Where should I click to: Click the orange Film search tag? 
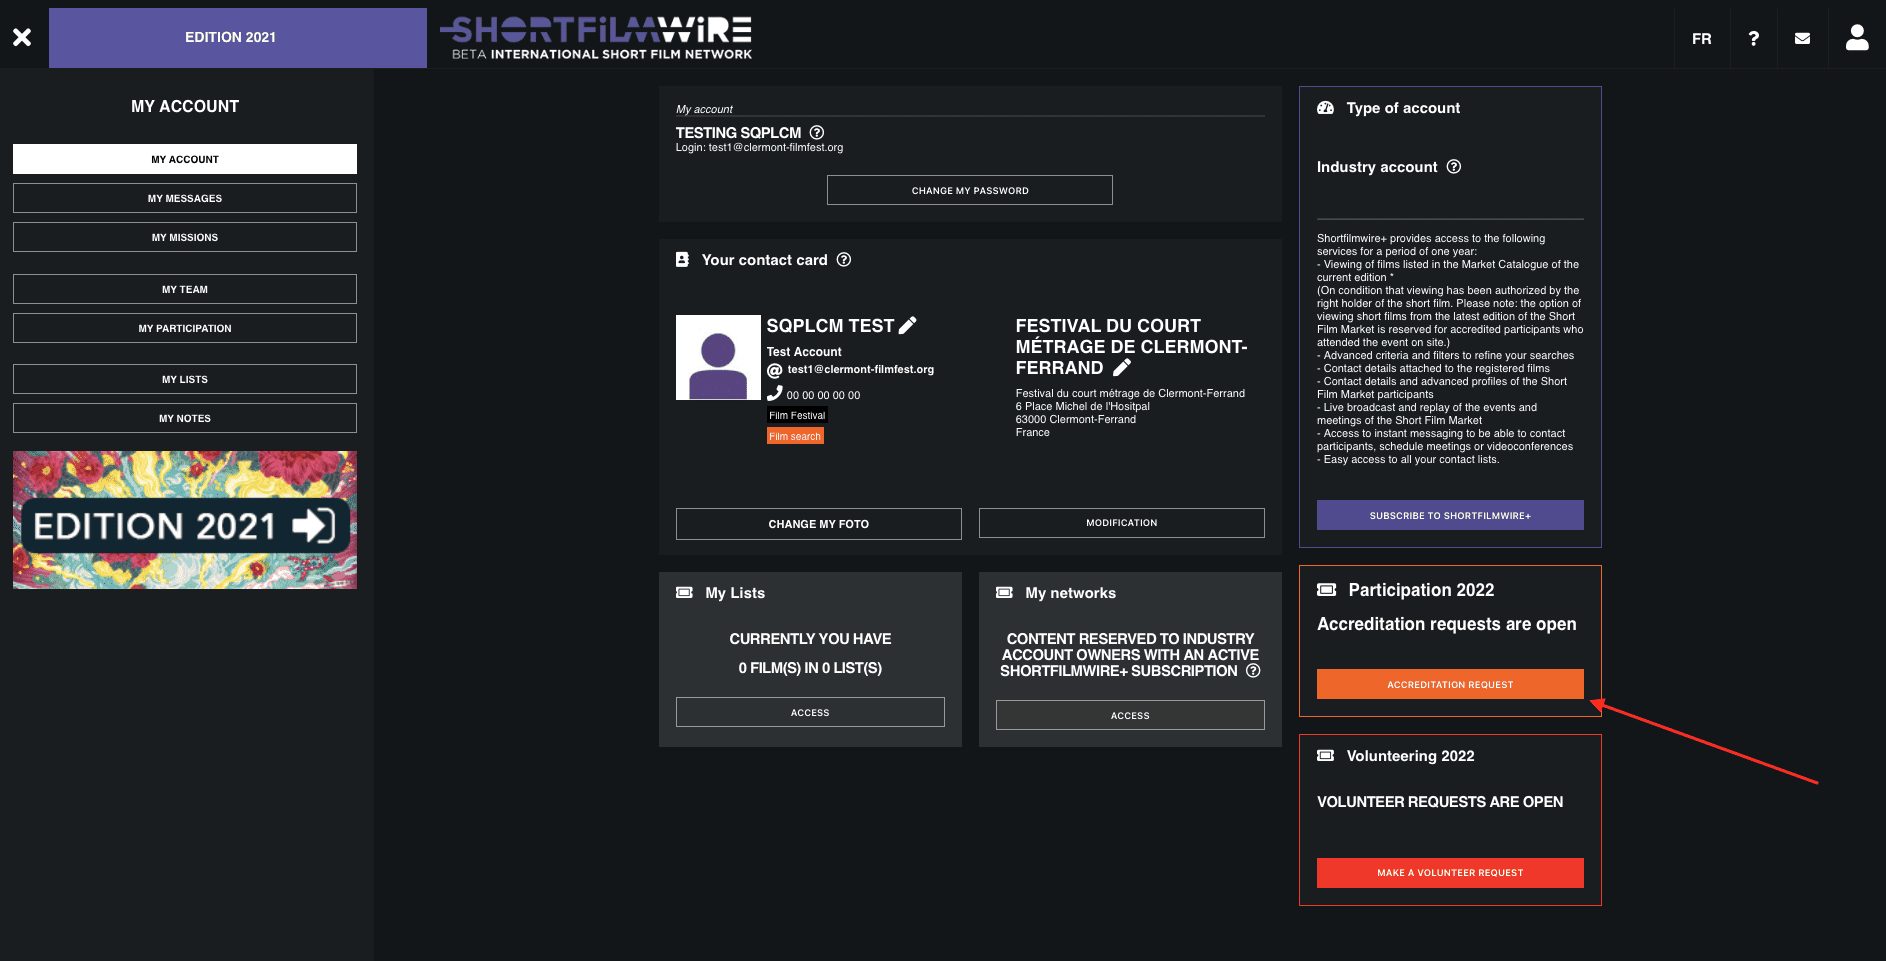[x=795, y=436]
